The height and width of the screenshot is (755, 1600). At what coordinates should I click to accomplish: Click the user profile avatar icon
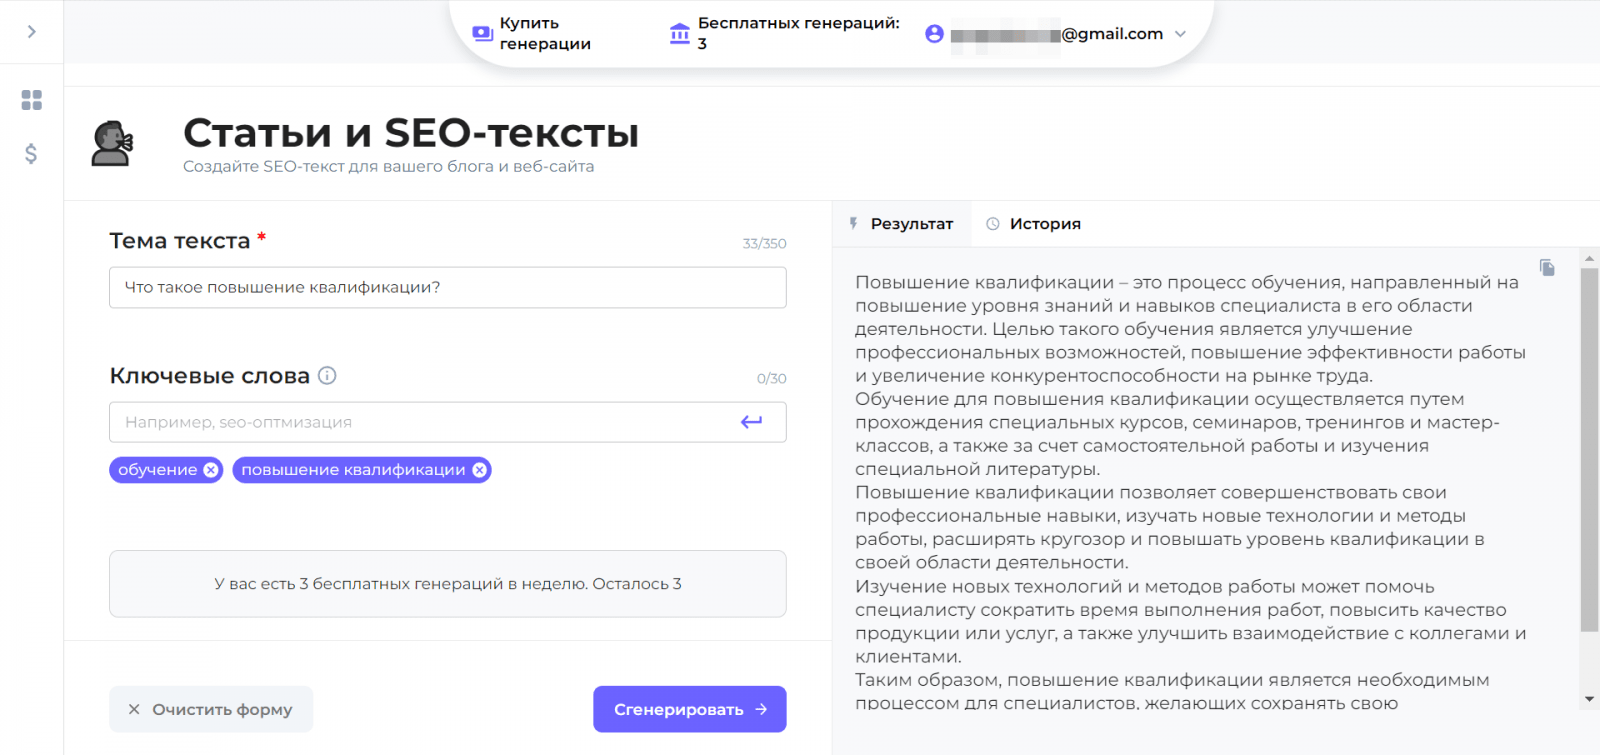934,34
